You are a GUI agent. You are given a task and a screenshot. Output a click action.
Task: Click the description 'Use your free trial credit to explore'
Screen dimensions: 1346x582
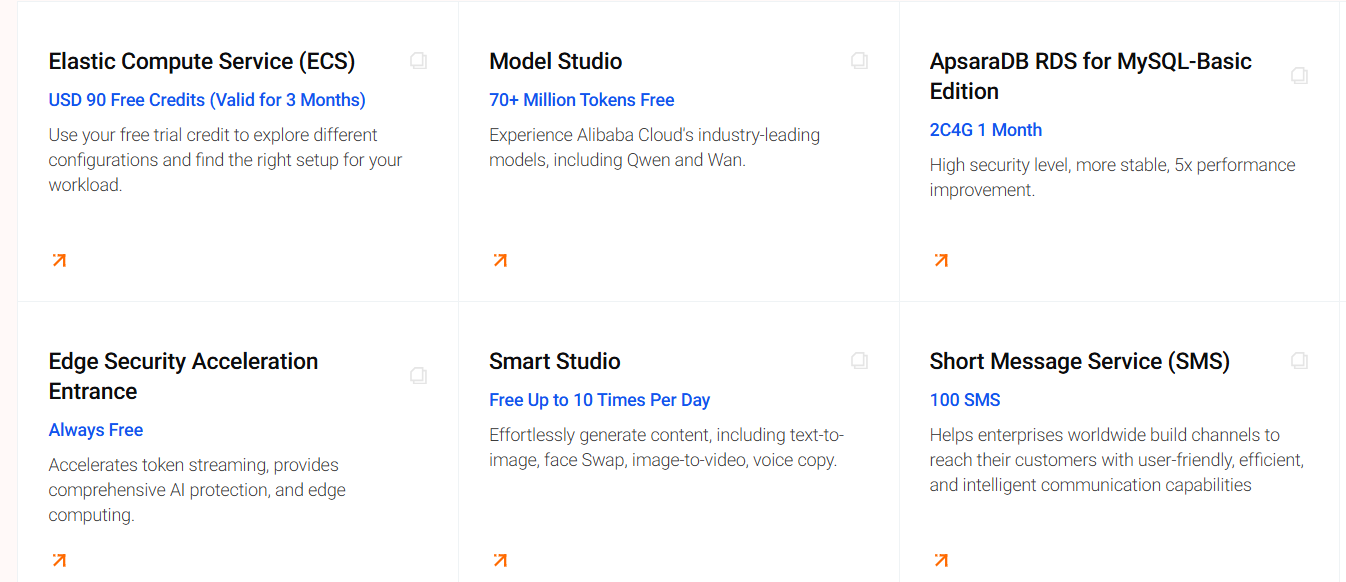coord(226,160)
